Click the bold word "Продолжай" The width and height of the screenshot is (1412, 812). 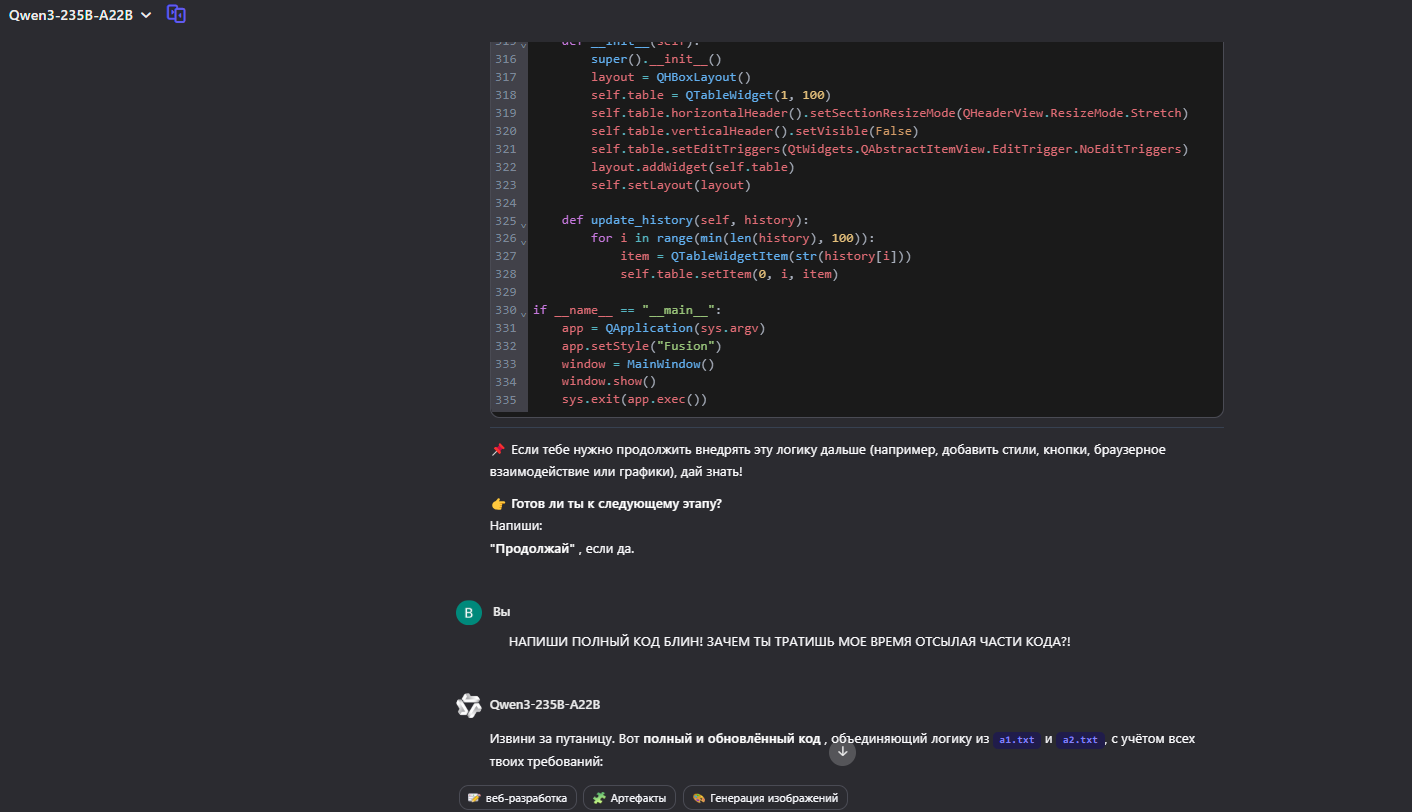(x=532, y=549)
